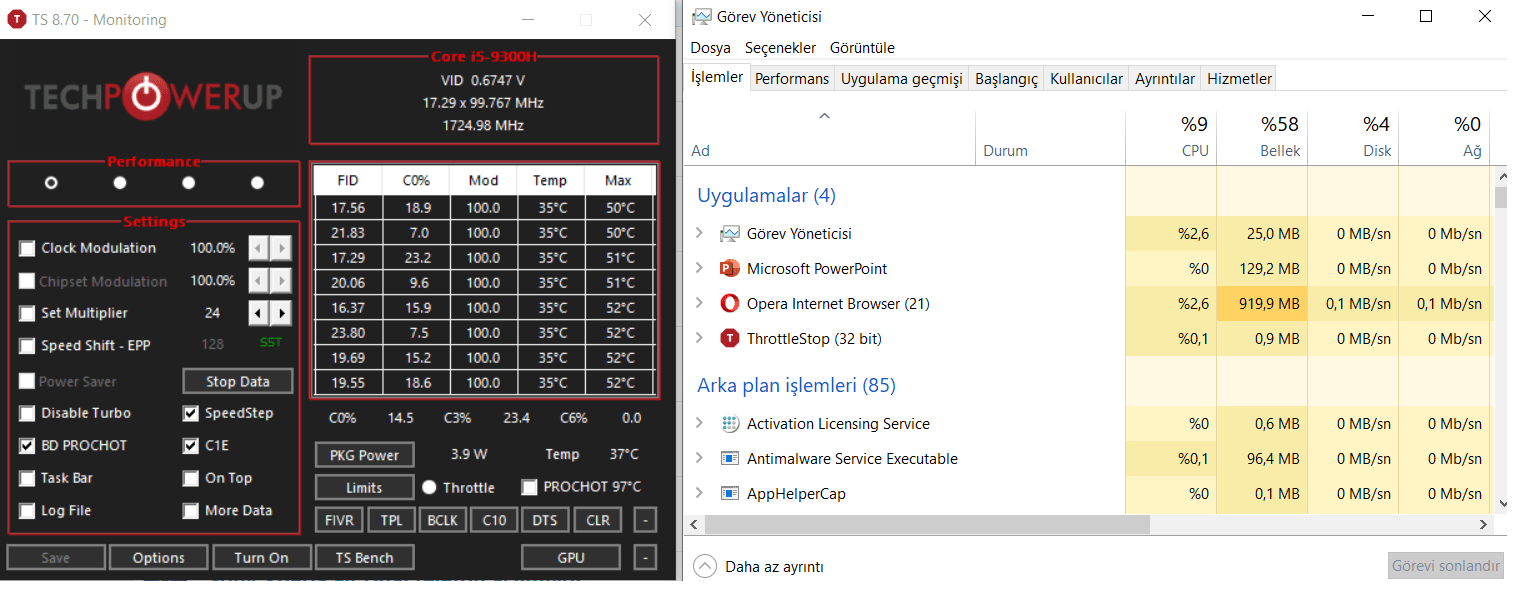
Task: Switch to the Ayrıntılar tab
Action: tap(1165, 79)
